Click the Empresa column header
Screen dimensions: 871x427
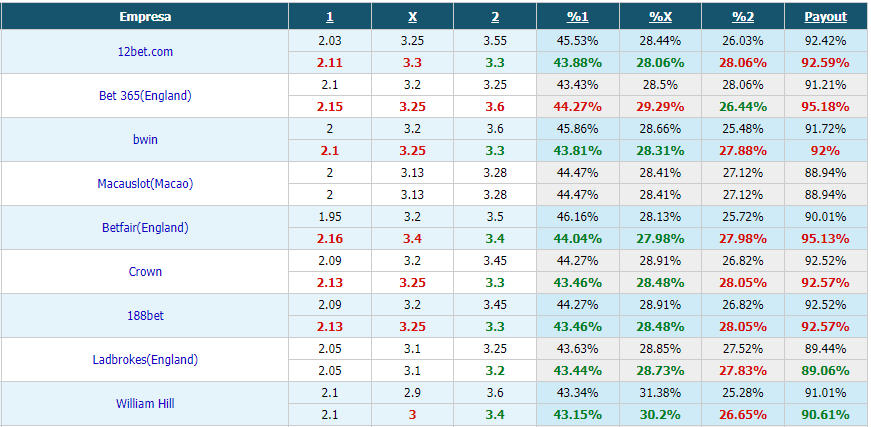click(x=145, y=17)
